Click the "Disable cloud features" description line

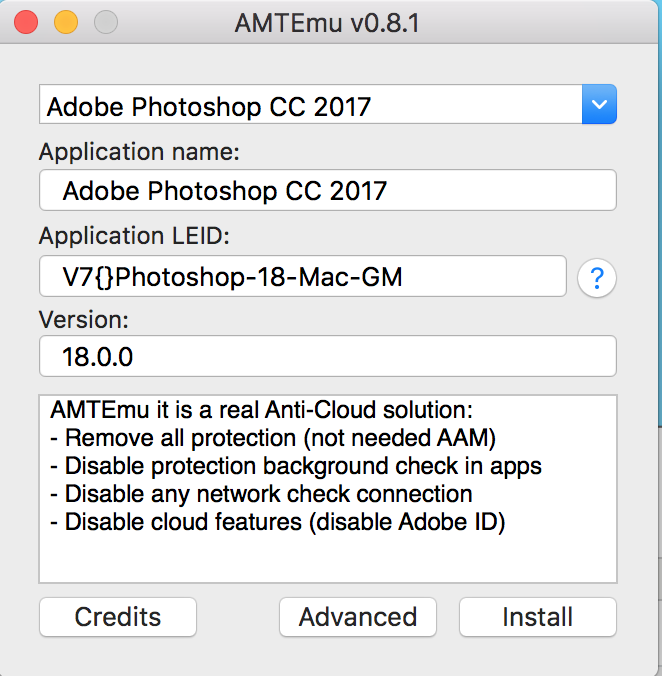285,522
